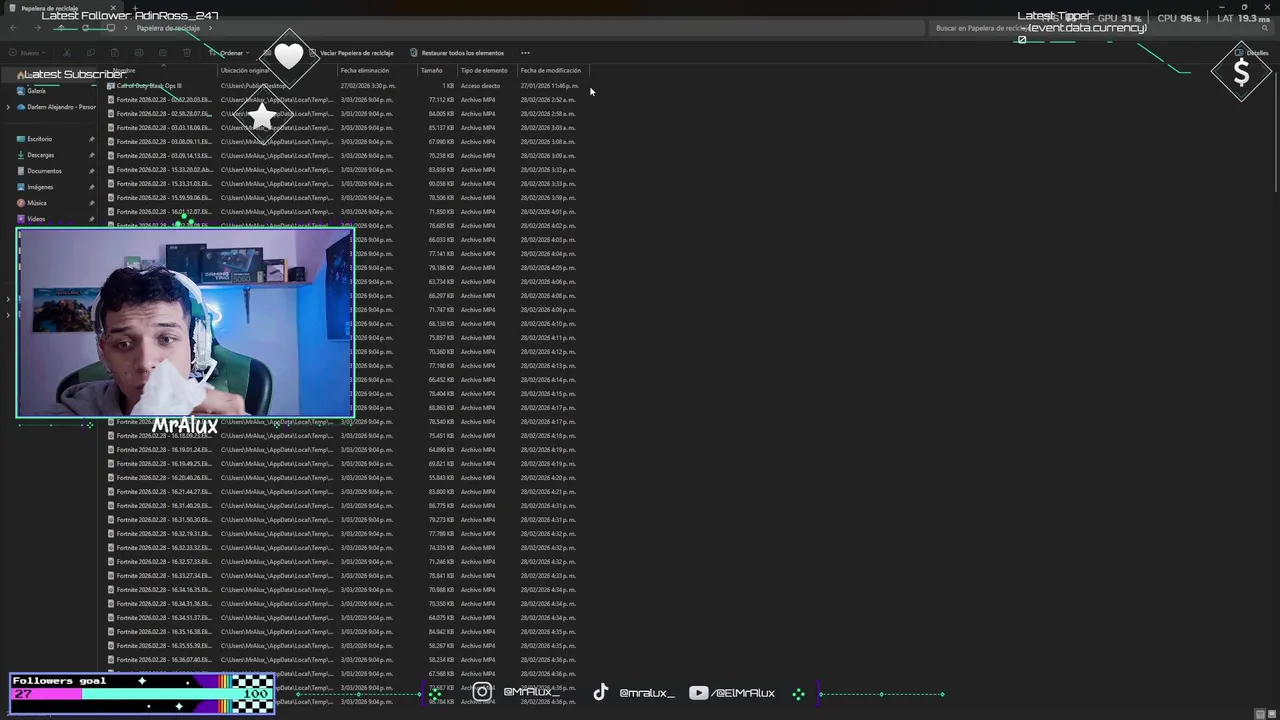This screenshot has width=1280, height=720.
Task: Click the Call of Duty Black Ops III shortcut icon
Action: pyautogui.click(x=111, y=86)
